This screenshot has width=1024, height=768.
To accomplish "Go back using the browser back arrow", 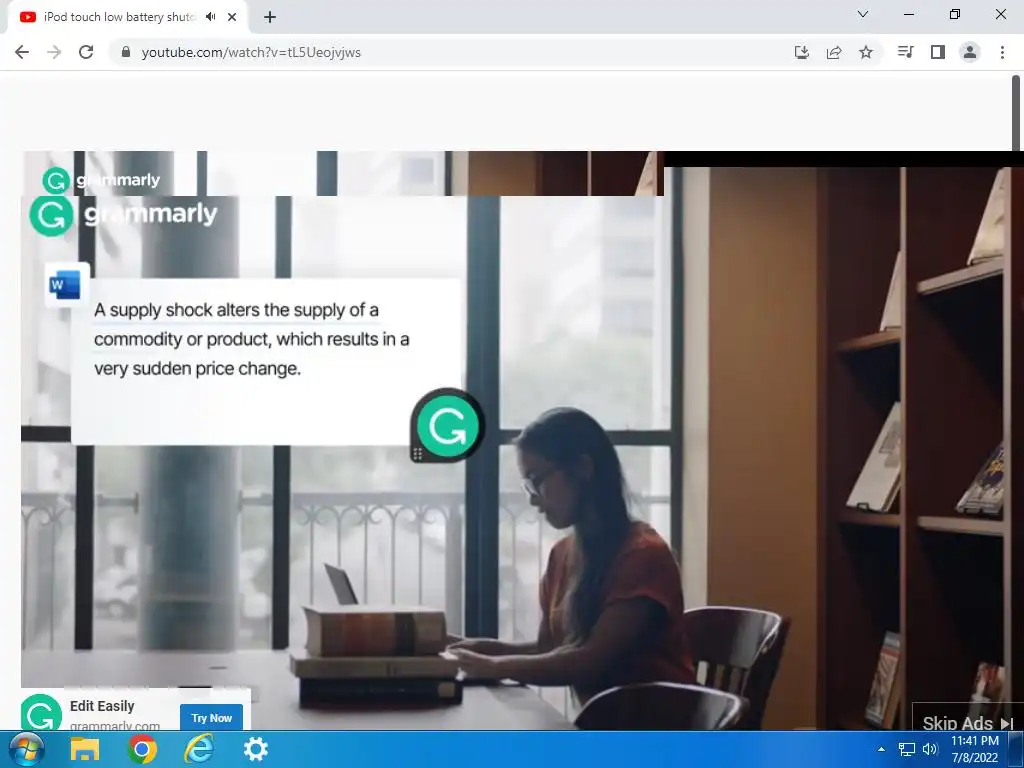I will (22, 52).
